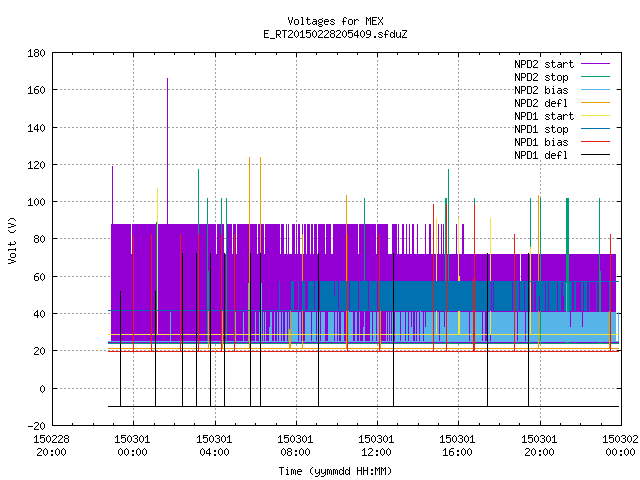Click the y-axis tick value 20
640x480 pixels.
pyautogui.click(x=39, y=351)
